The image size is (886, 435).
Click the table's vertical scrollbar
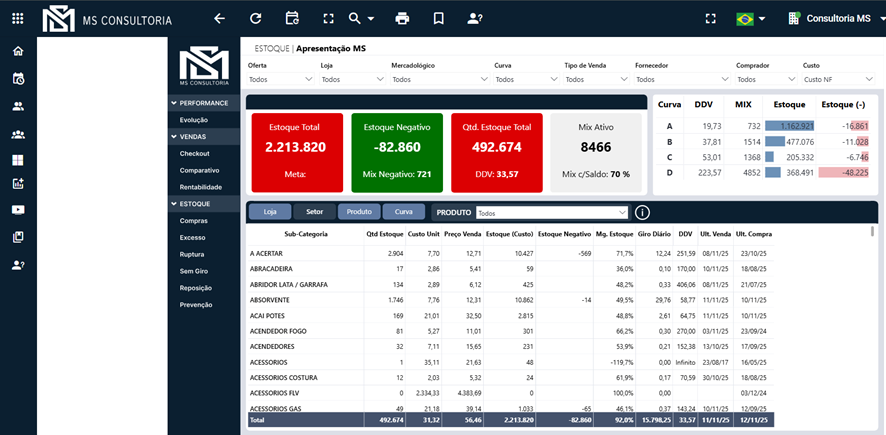pyautogui.click(x=872, y=232)
